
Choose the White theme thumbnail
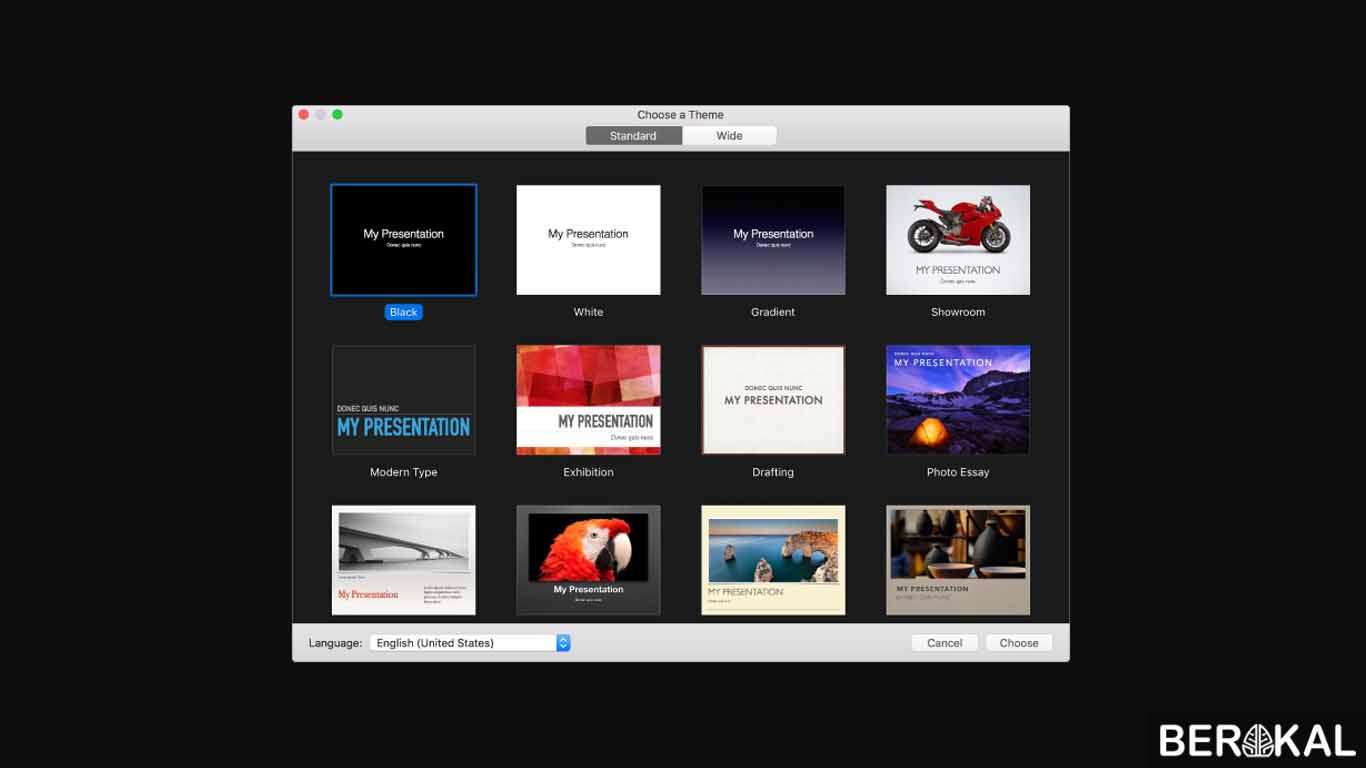coord(588,240)
